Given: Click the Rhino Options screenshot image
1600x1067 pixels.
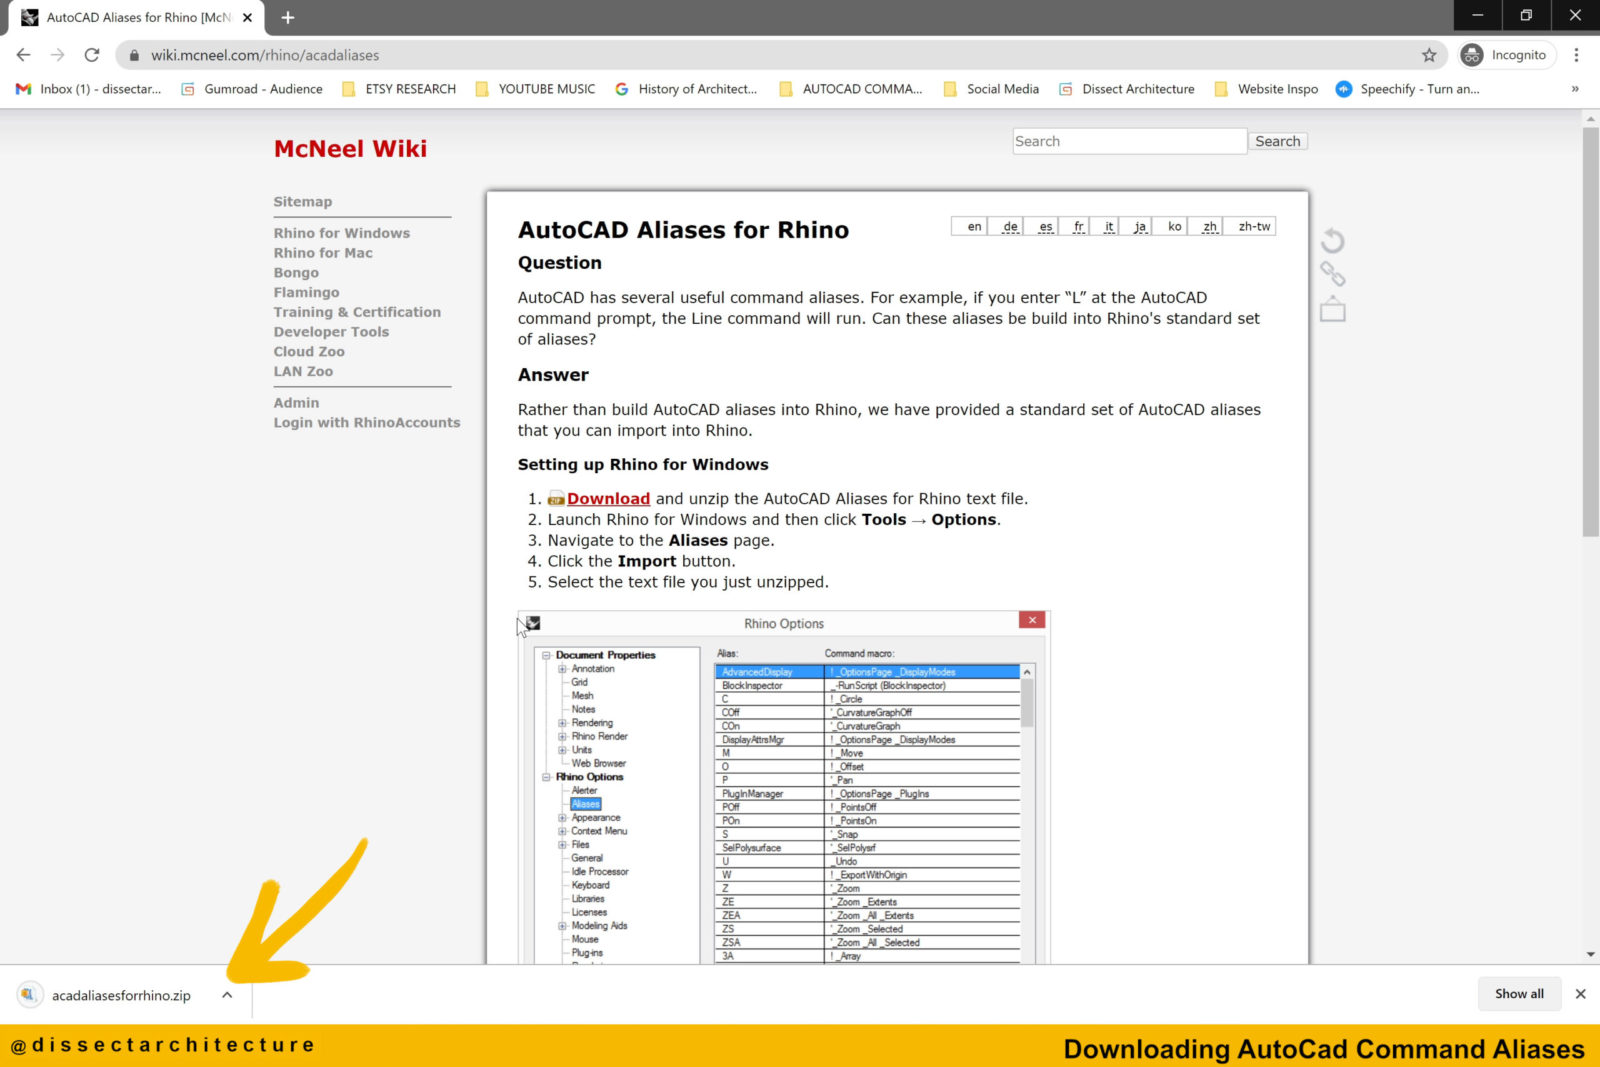Looking at the screenshot, I should point(784,787).
